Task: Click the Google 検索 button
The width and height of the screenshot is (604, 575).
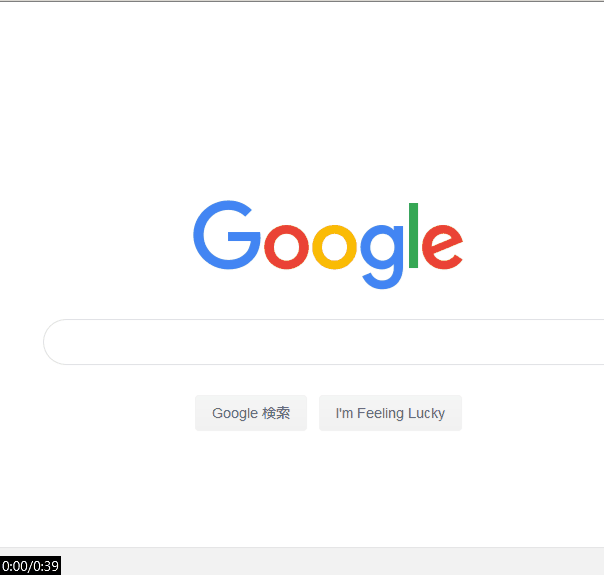Action: (x=251, y=413)
